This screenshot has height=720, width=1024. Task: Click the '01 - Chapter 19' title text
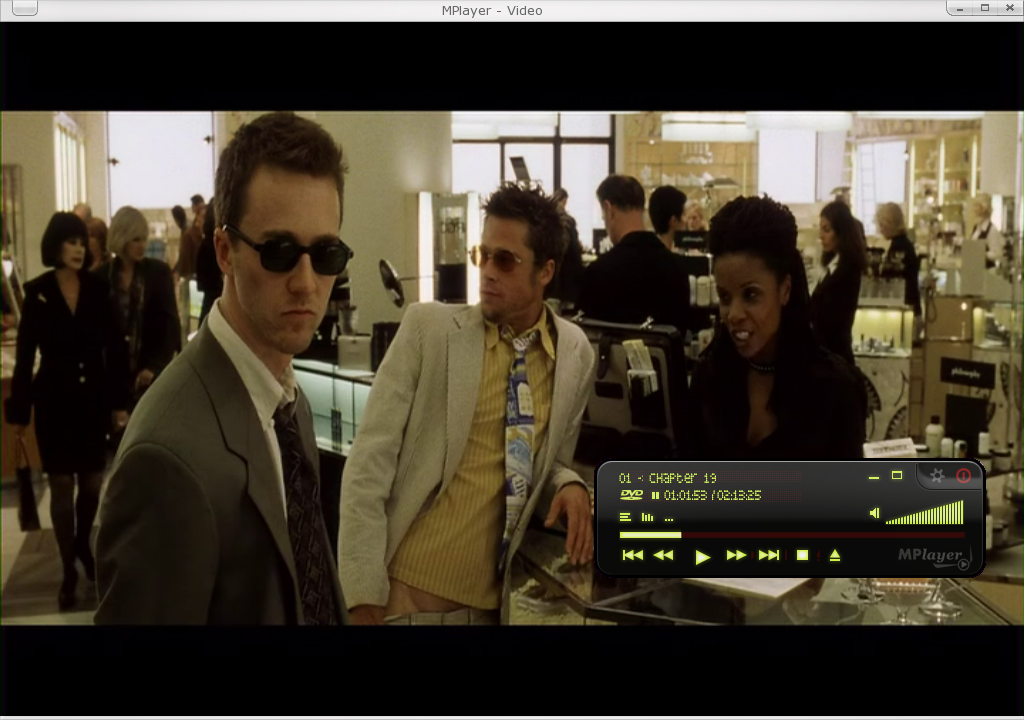pyautogui.click(x=667, y=478)
